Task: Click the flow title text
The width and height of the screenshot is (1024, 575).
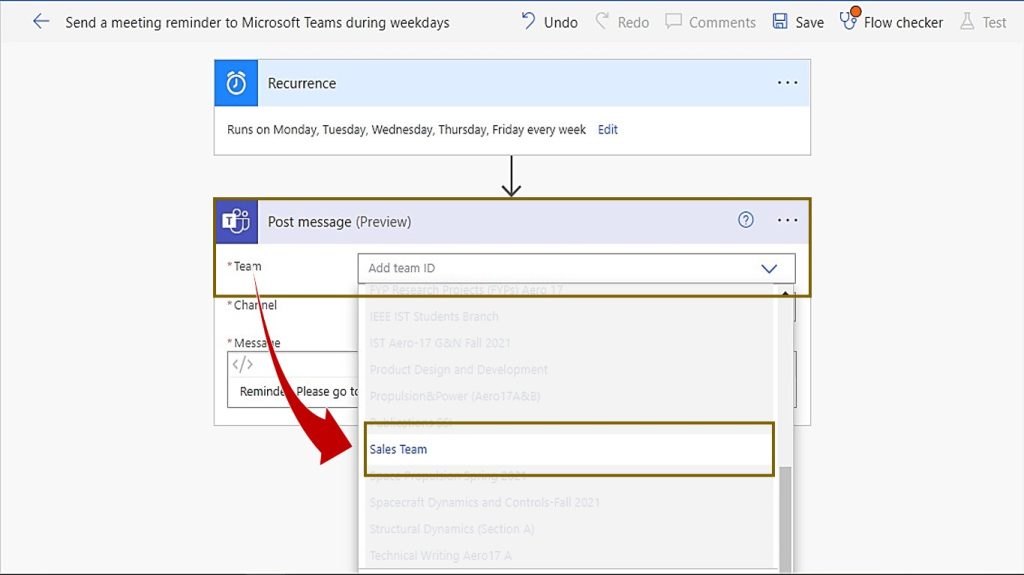Action: (257, 22)
